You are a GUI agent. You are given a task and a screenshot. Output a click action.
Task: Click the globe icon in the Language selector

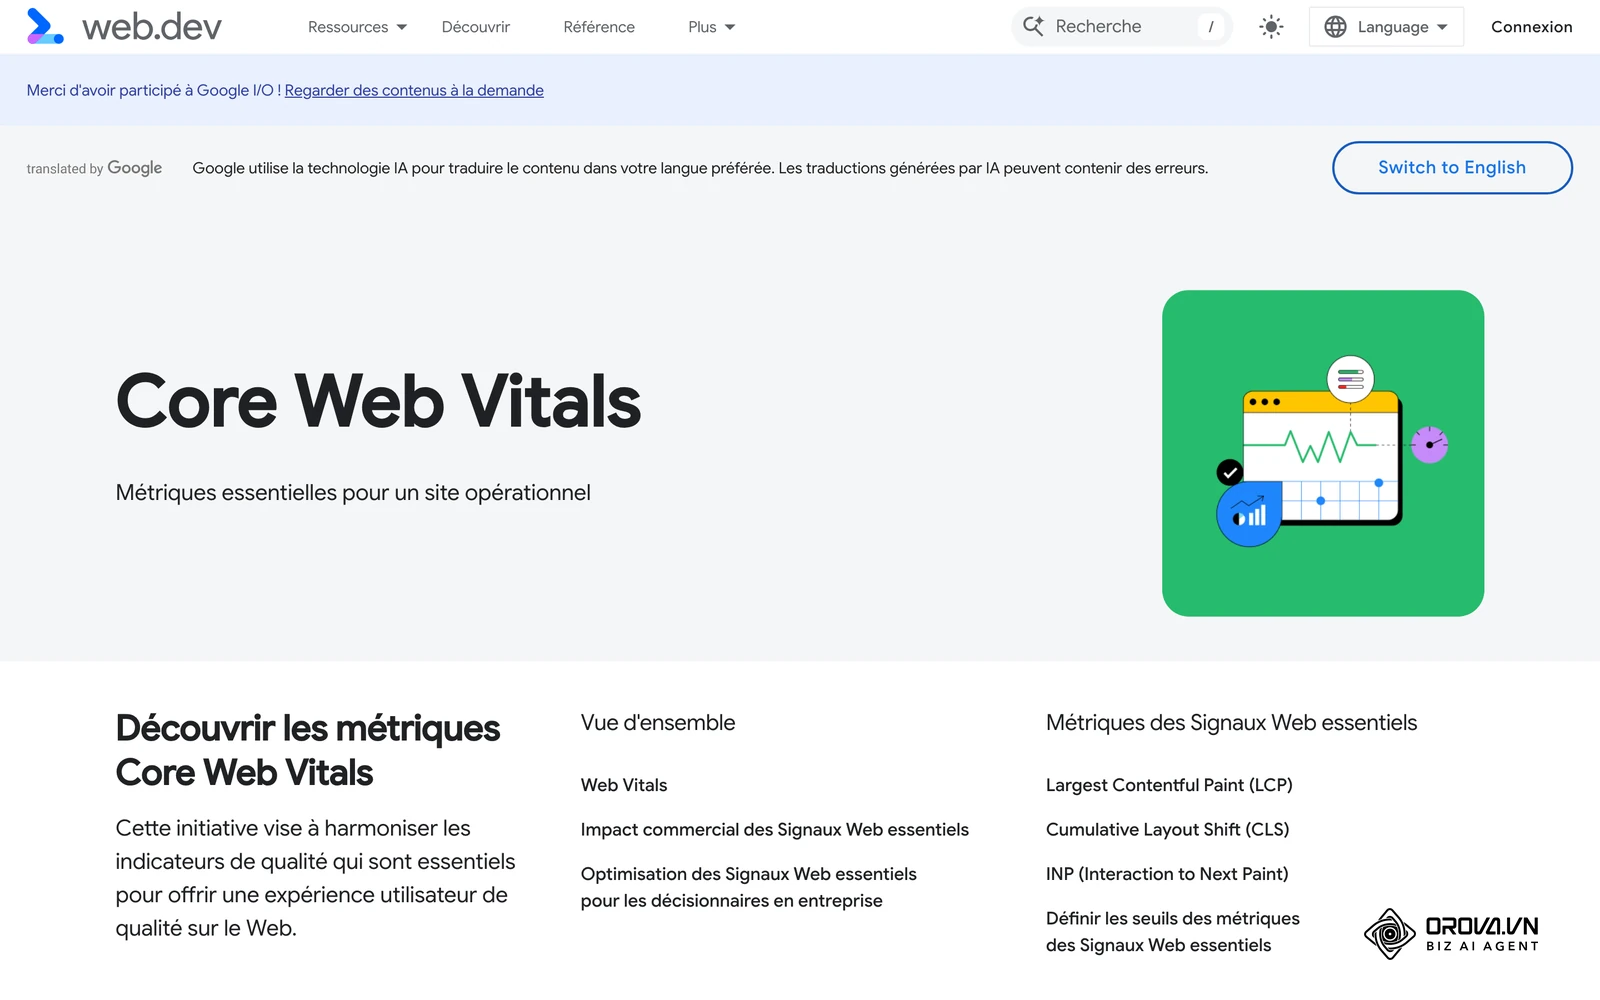1335,27
